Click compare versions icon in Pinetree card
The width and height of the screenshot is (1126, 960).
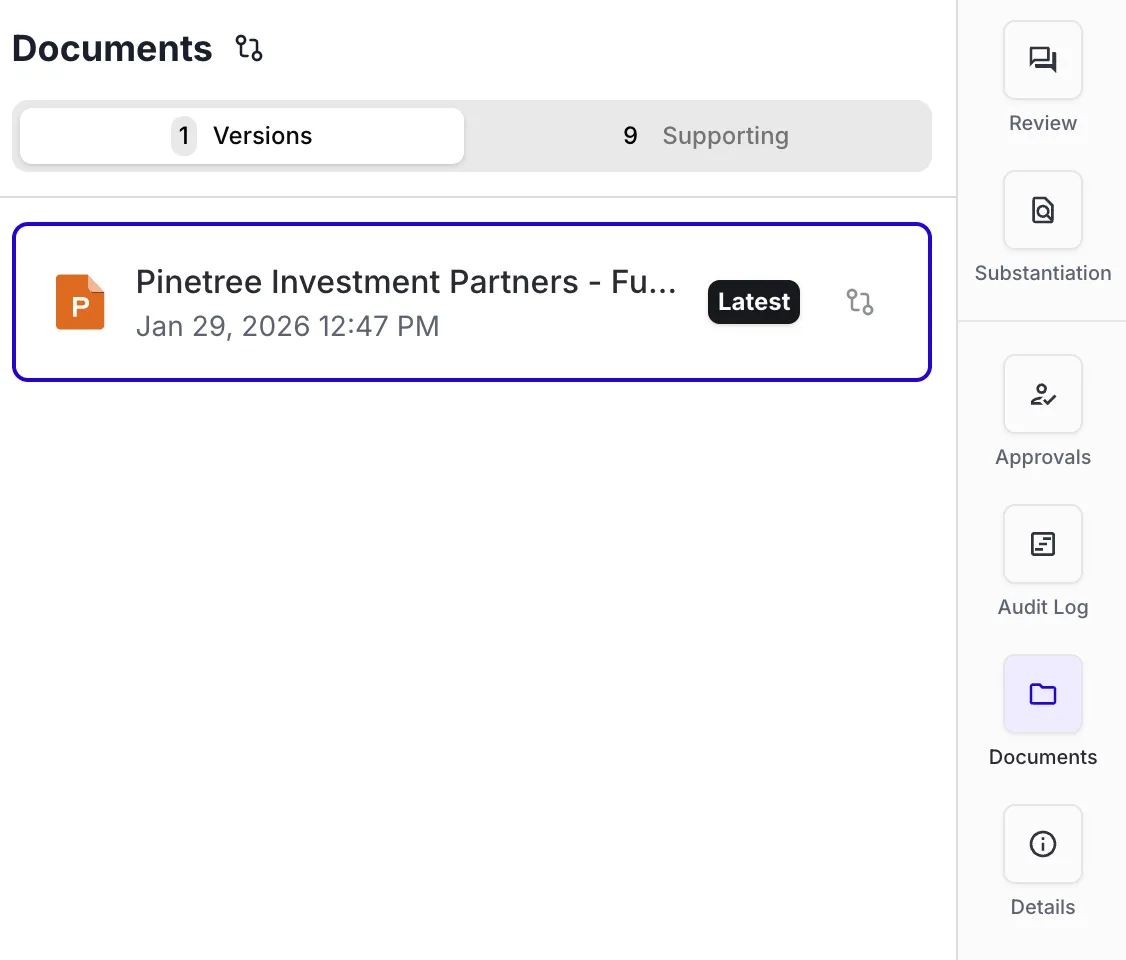pos(860,302)
